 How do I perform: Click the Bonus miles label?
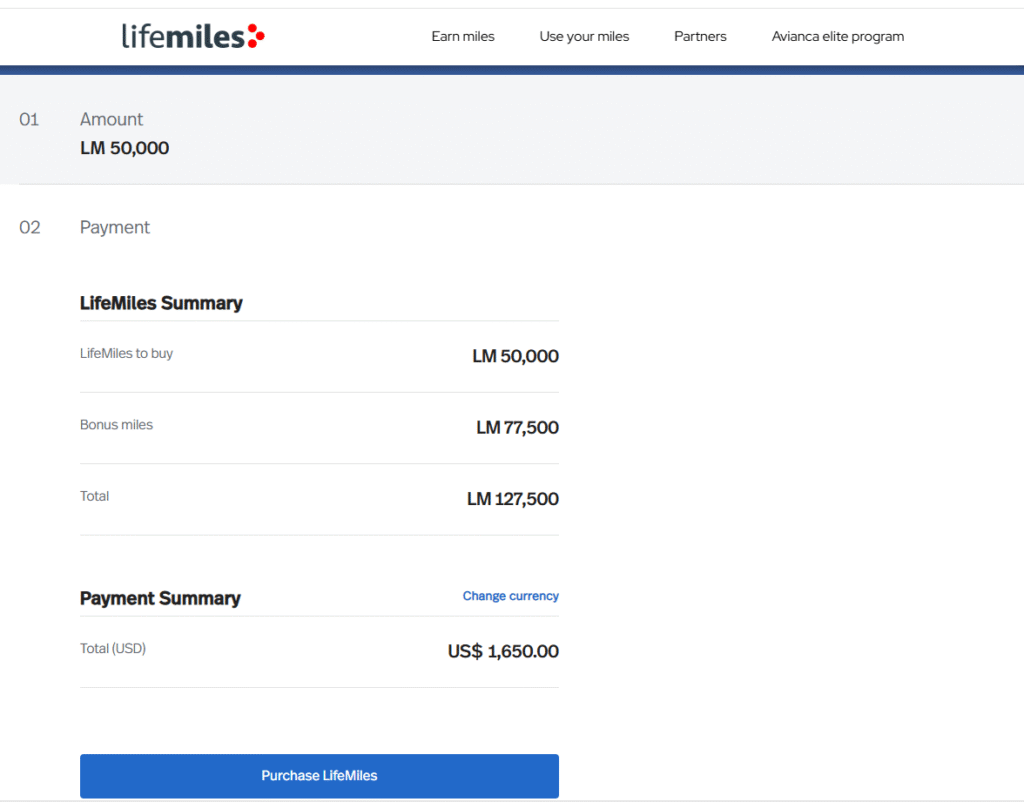click(x=116, y=425)
